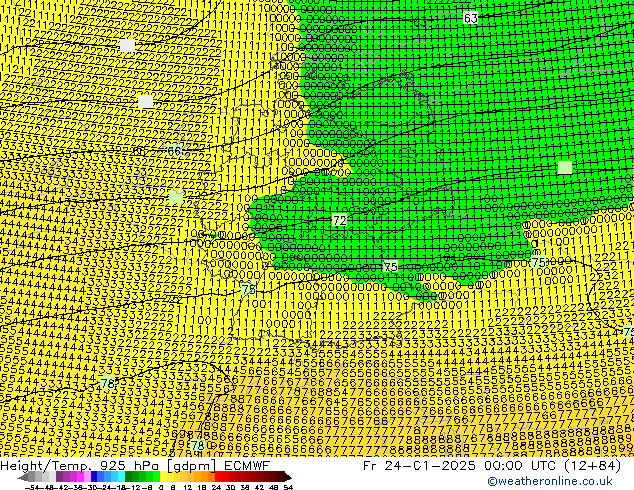Select the bright magenta swatch on the scale

pyautogui.click(x=80, y=477)
